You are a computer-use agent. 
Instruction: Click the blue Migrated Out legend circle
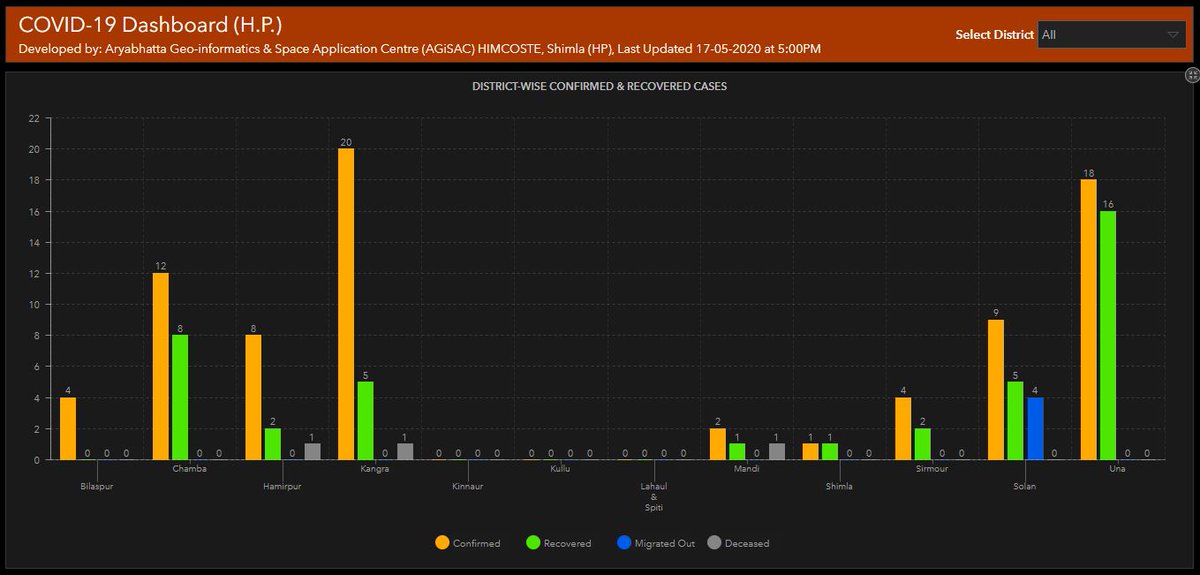pos(622,543)
